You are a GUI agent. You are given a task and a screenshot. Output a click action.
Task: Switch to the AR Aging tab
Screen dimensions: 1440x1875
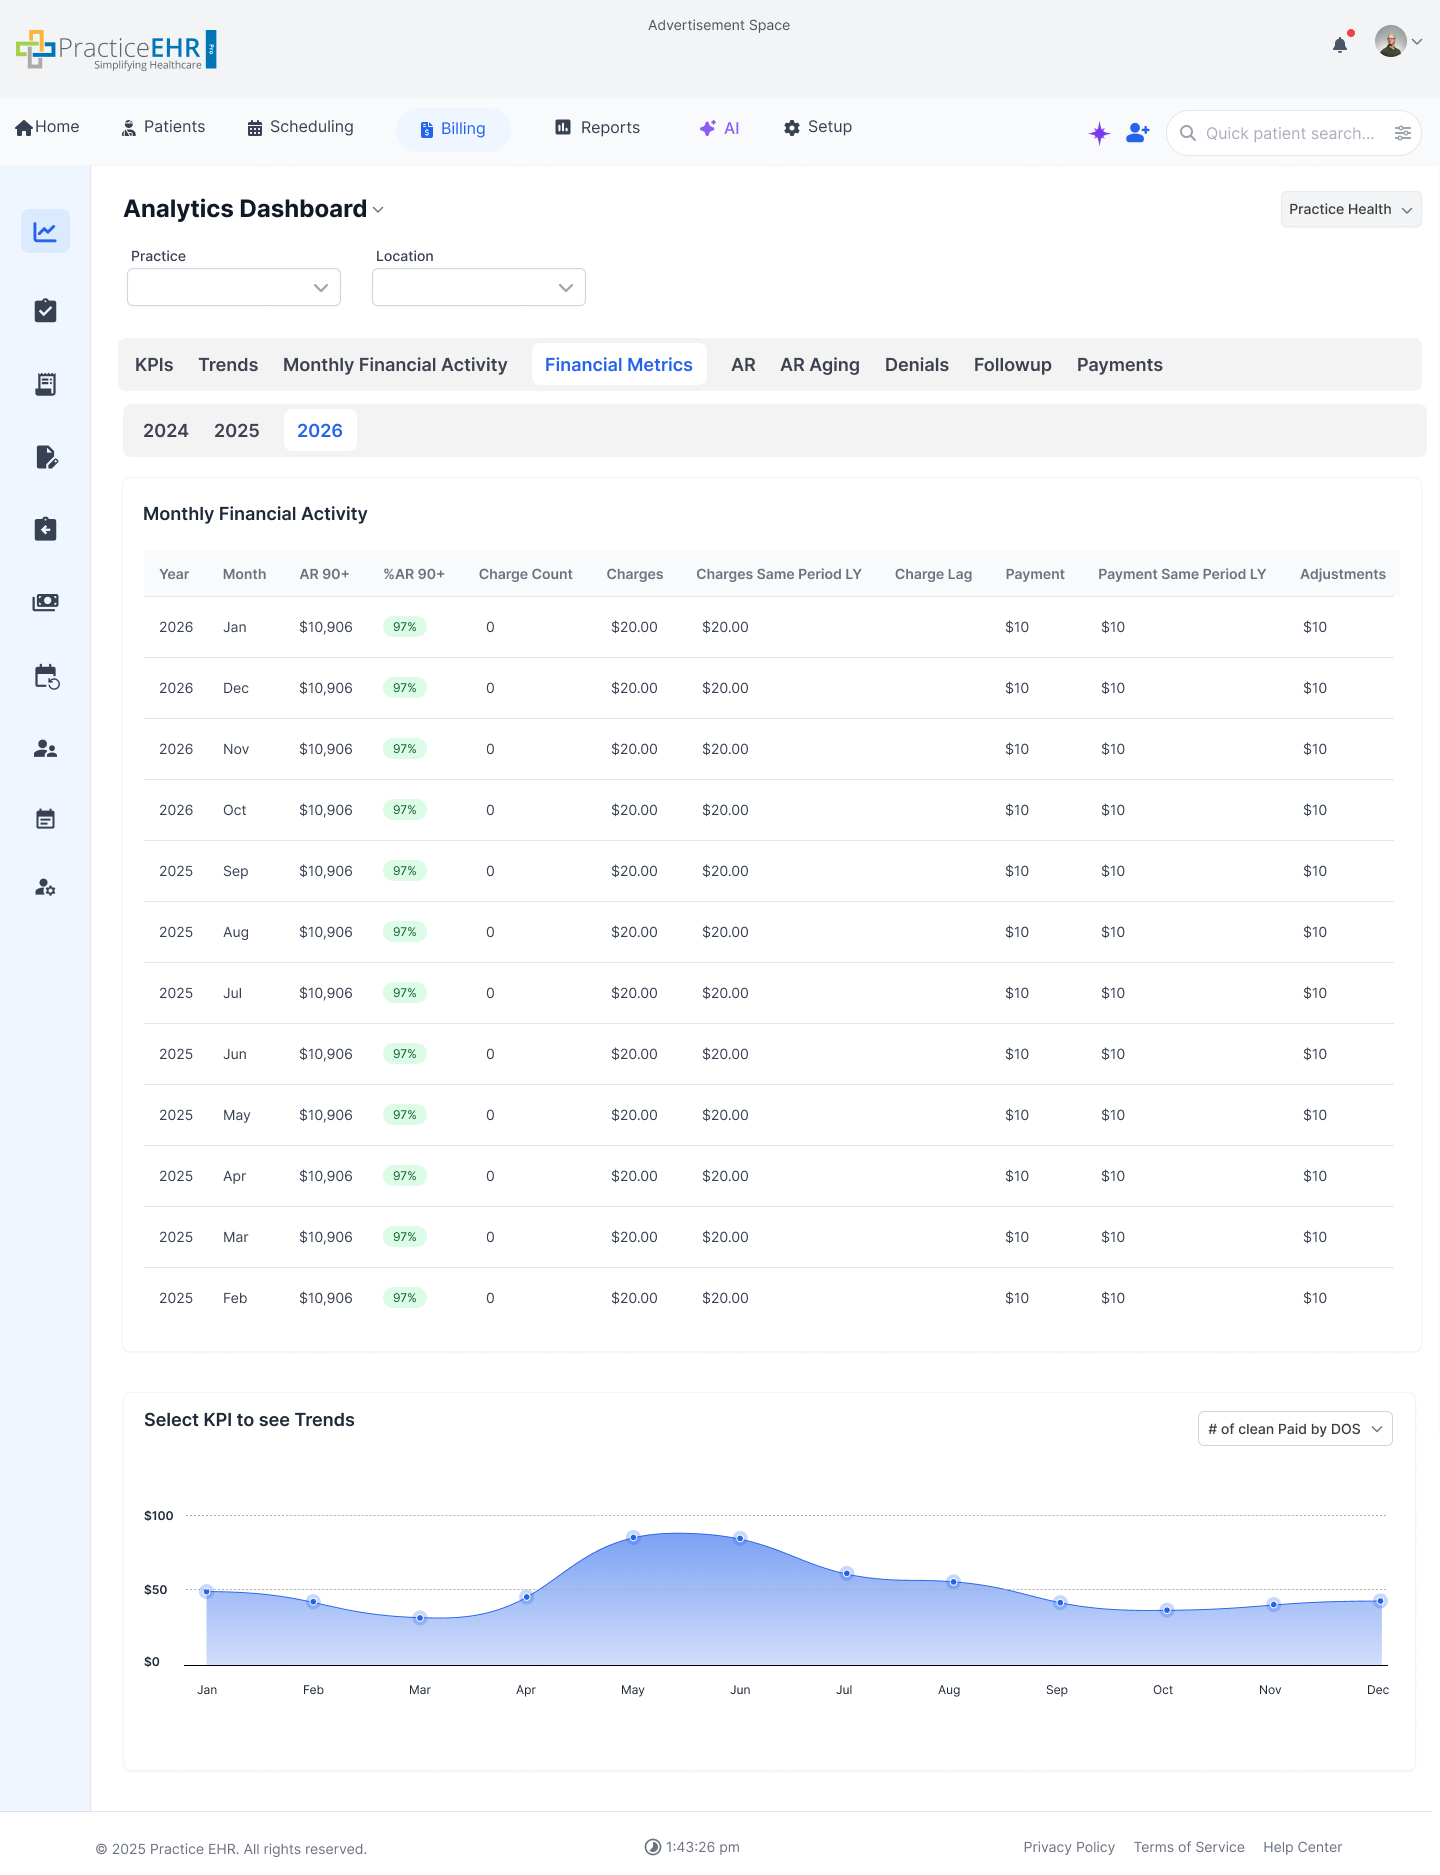coord(820,365)
